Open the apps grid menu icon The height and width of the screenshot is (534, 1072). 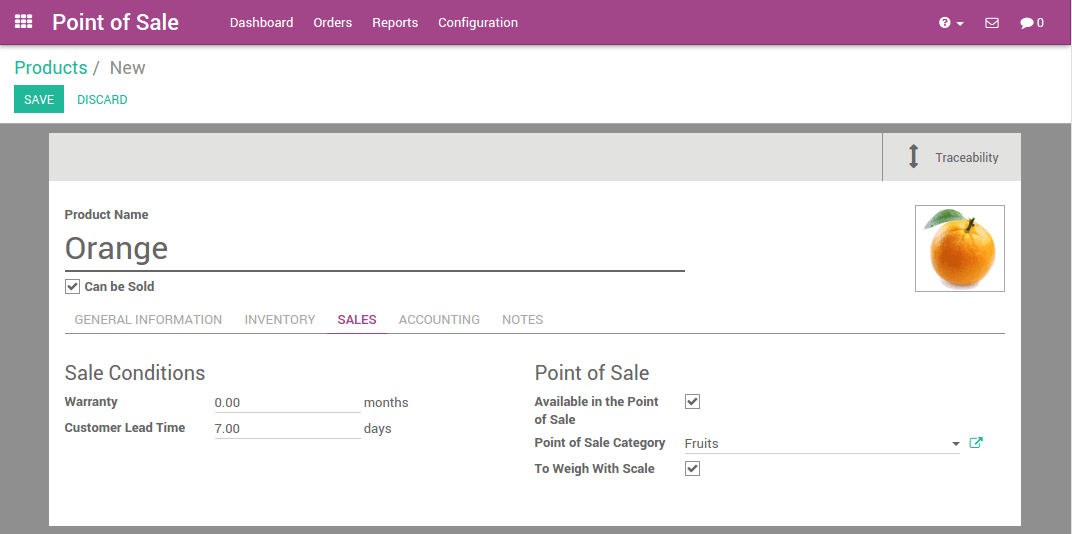coord(23,22)
